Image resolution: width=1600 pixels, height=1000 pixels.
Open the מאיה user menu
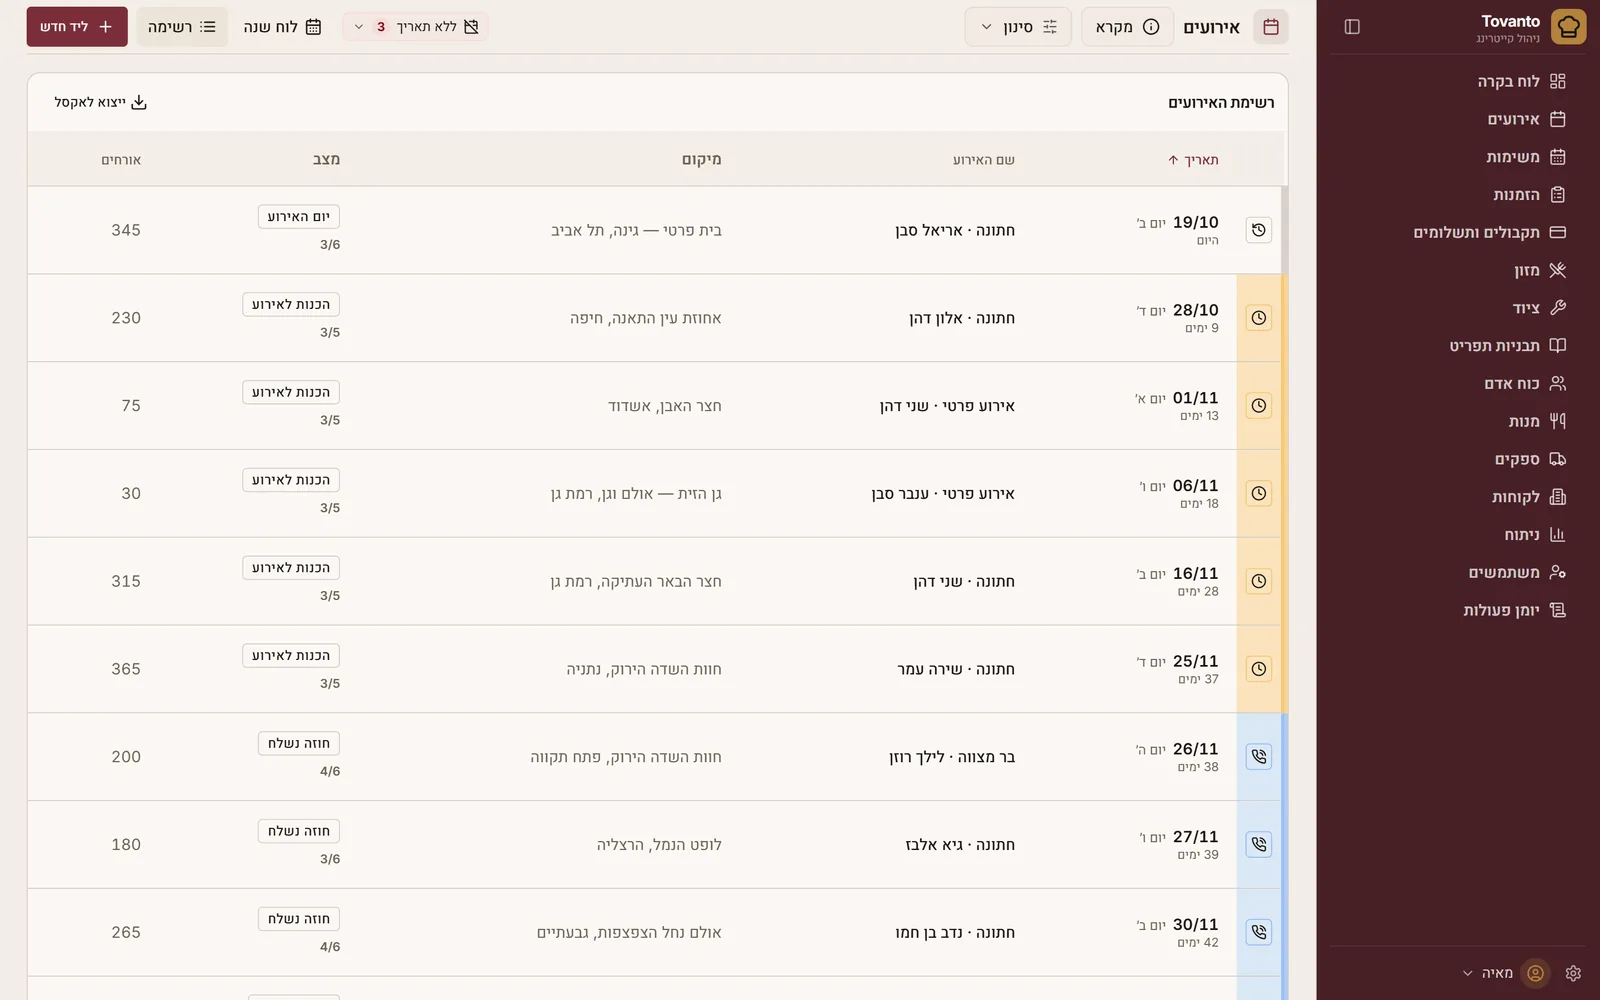pos(1497,973)
